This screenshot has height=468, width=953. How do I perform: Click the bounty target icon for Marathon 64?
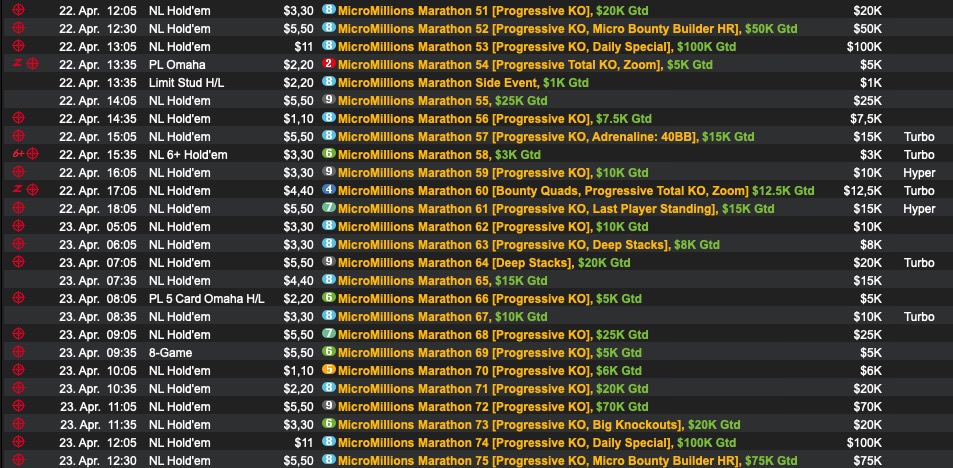click(x=19, y=262)
